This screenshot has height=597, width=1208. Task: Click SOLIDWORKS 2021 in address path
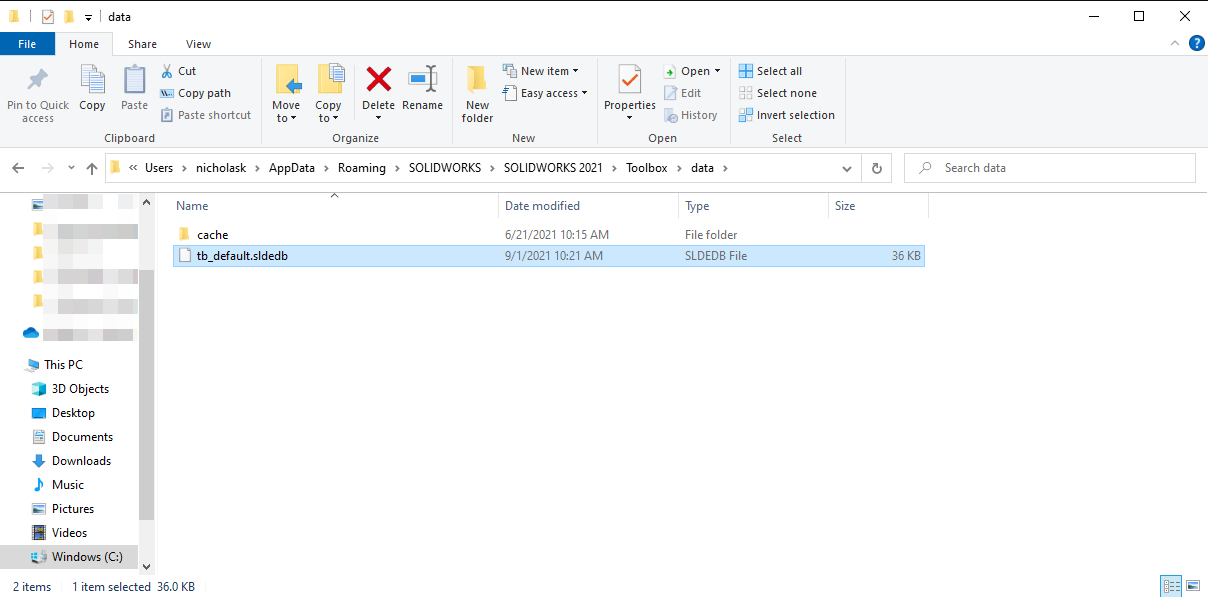pyautogui.click(x=553, y=168)
